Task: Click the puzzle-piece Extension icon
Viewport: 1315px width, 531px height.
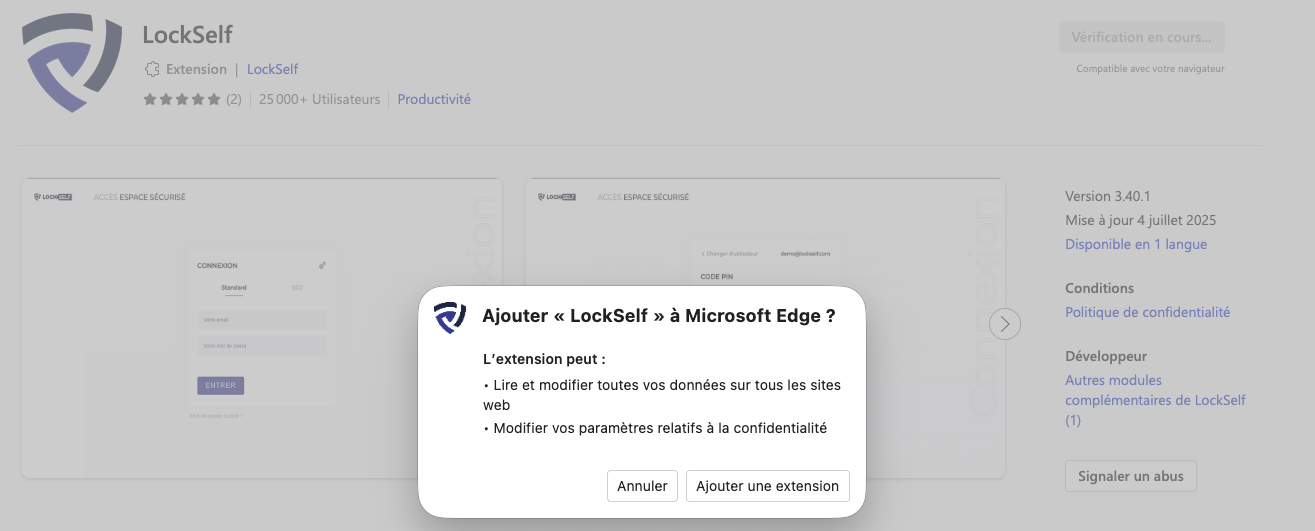Action: click(152, 69)
